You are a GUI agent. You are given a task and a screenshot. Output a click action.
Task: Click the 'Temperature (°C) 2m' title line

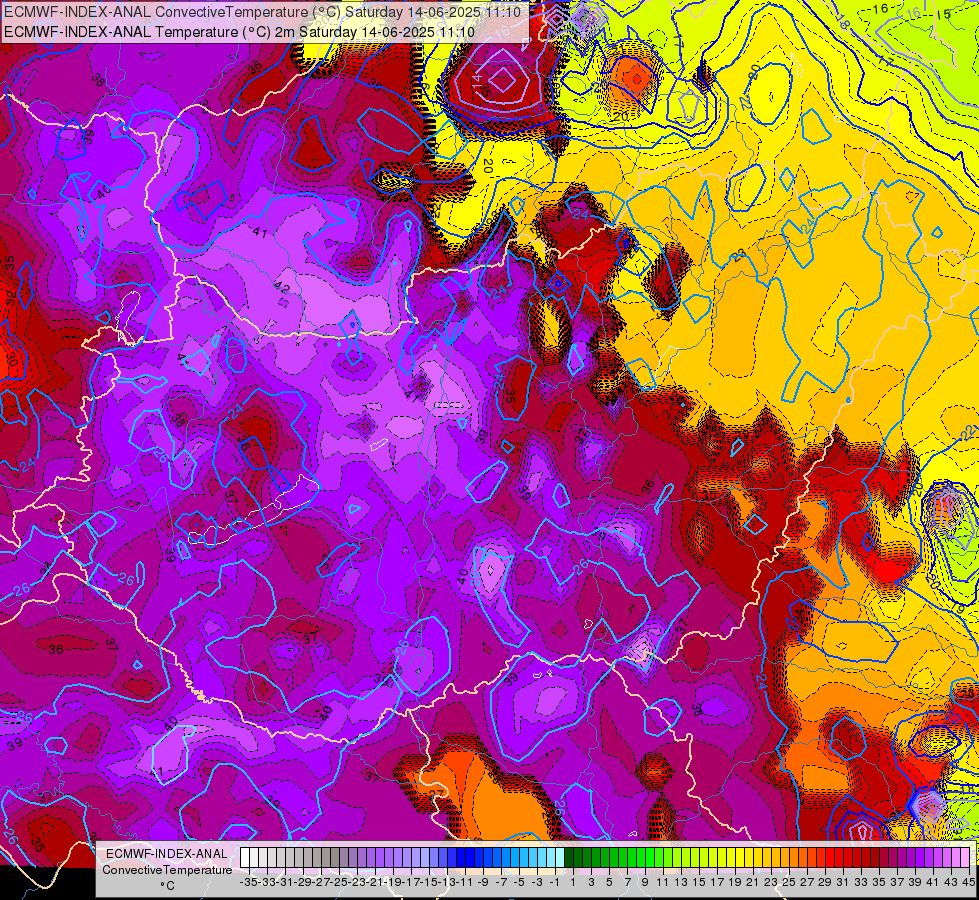coord(239,32)
